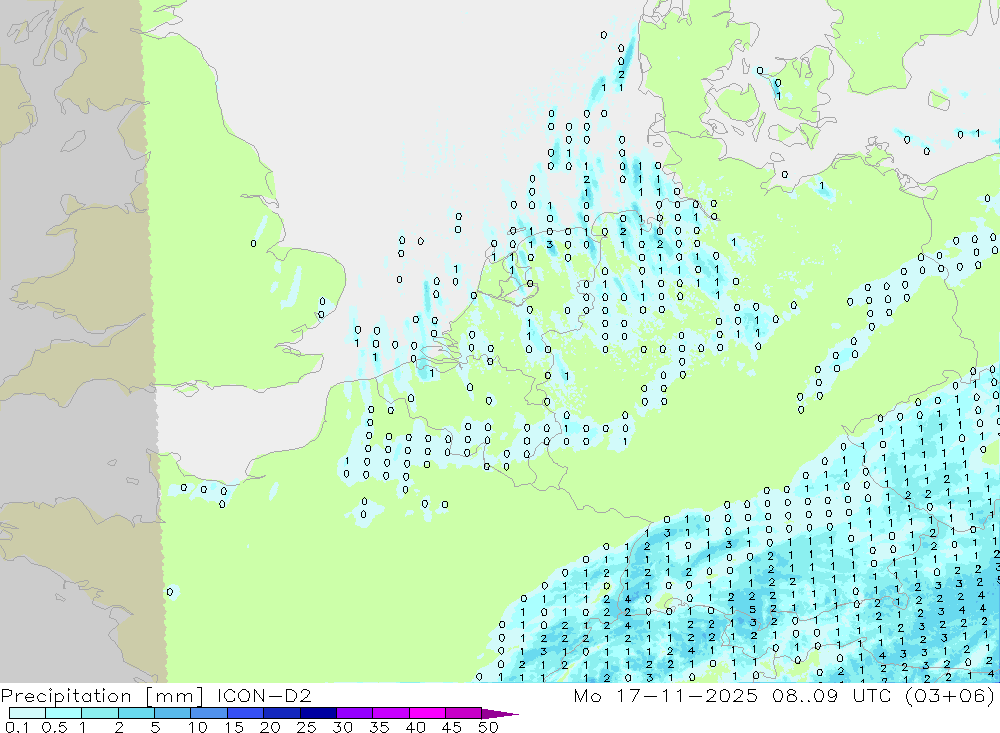The width and height of the screenshot is (1000, 733).
Task: Click the '0.1' legend scale label
Action: tap(17, 727)
